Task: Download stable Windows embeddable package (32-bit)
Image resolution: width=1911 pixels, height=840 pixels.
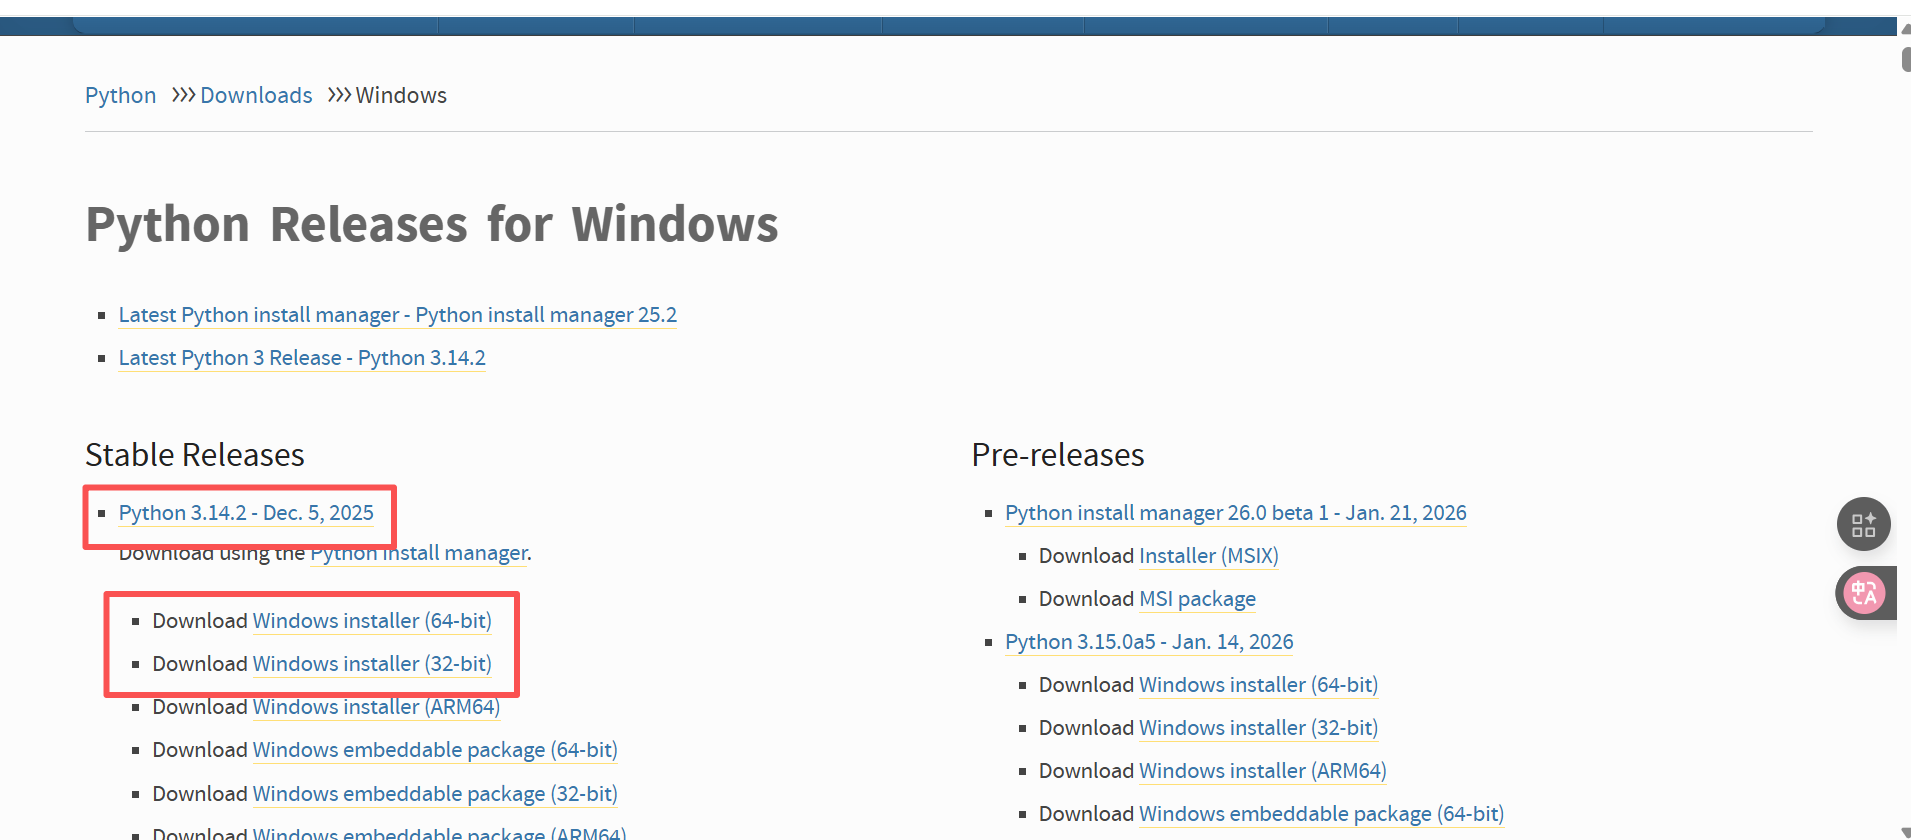Action: click(x=435, y=794)
